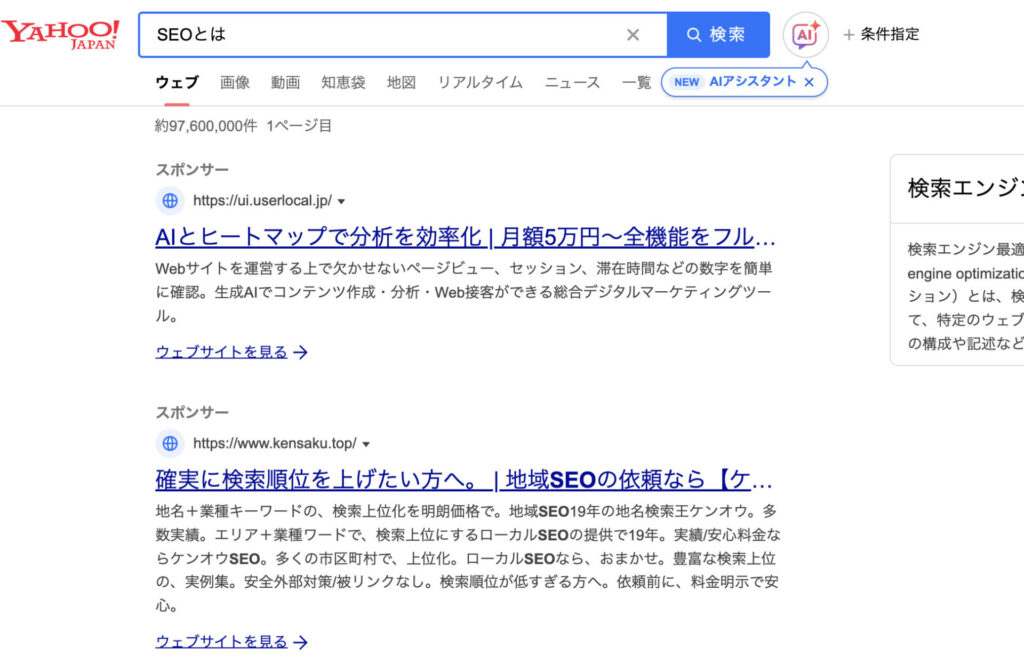Click the blue 検索 search button

click(718, 35)
